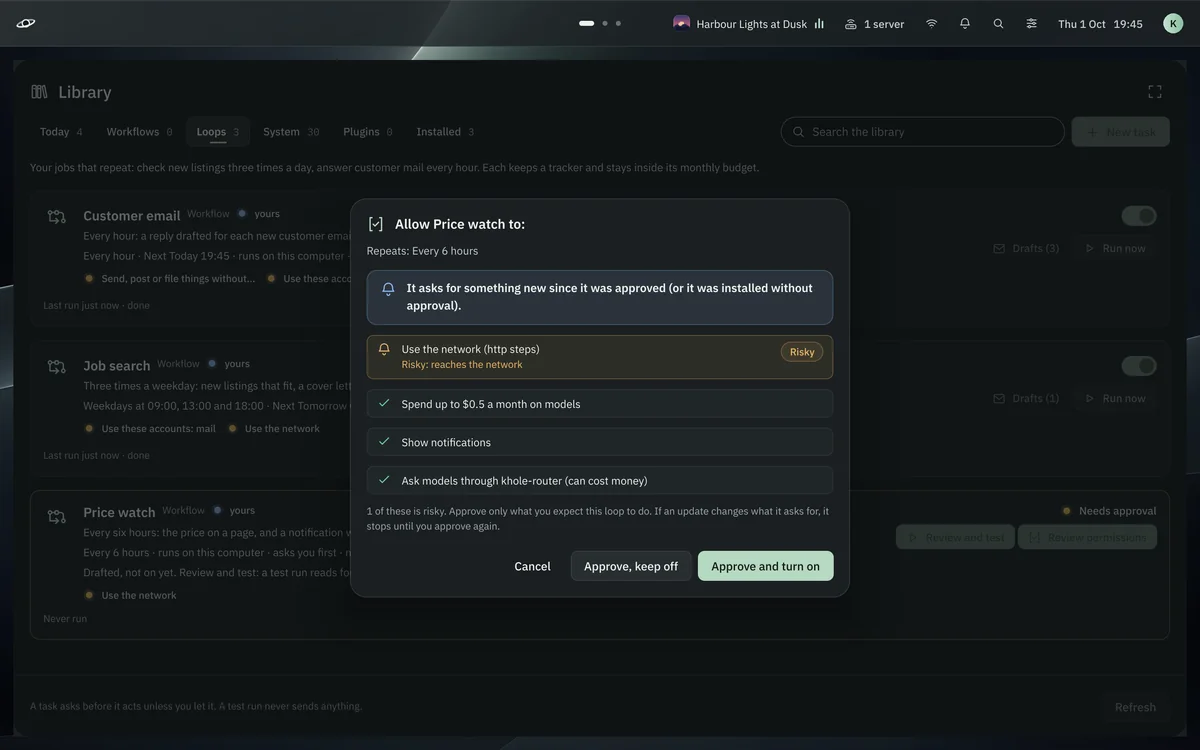
Task: Show the Installed tab
Action: pos(445,132)
